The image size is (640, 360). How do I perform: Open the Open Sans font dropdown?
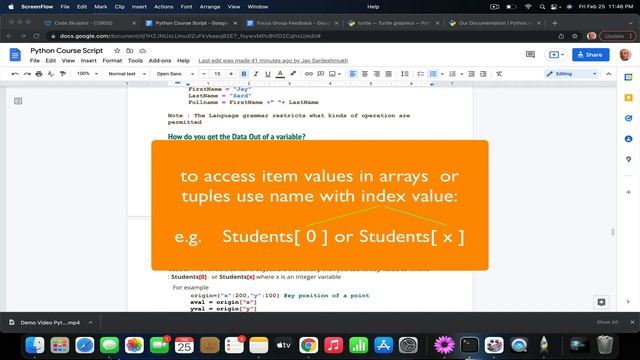coord(175,74)
